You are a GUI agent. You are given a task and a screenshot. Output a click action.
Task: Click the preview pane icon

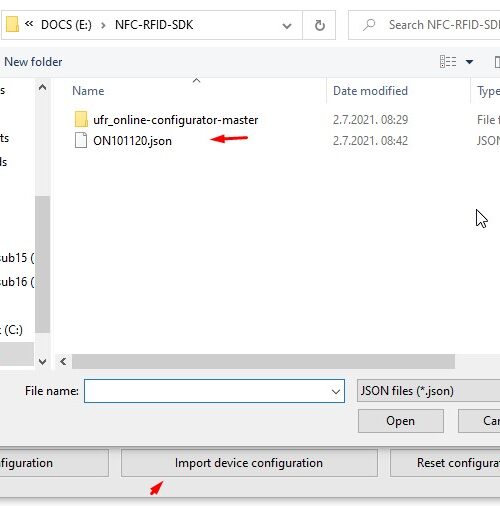coord(497,62)
